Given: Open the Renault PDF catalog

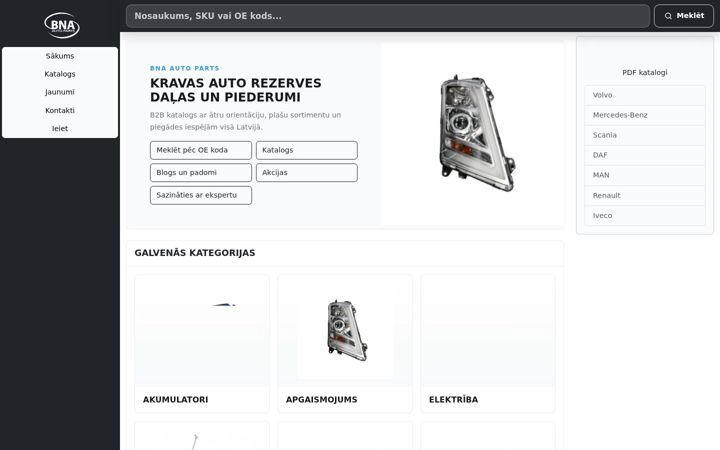Looking at the screenshot, I should click(645, 196).
